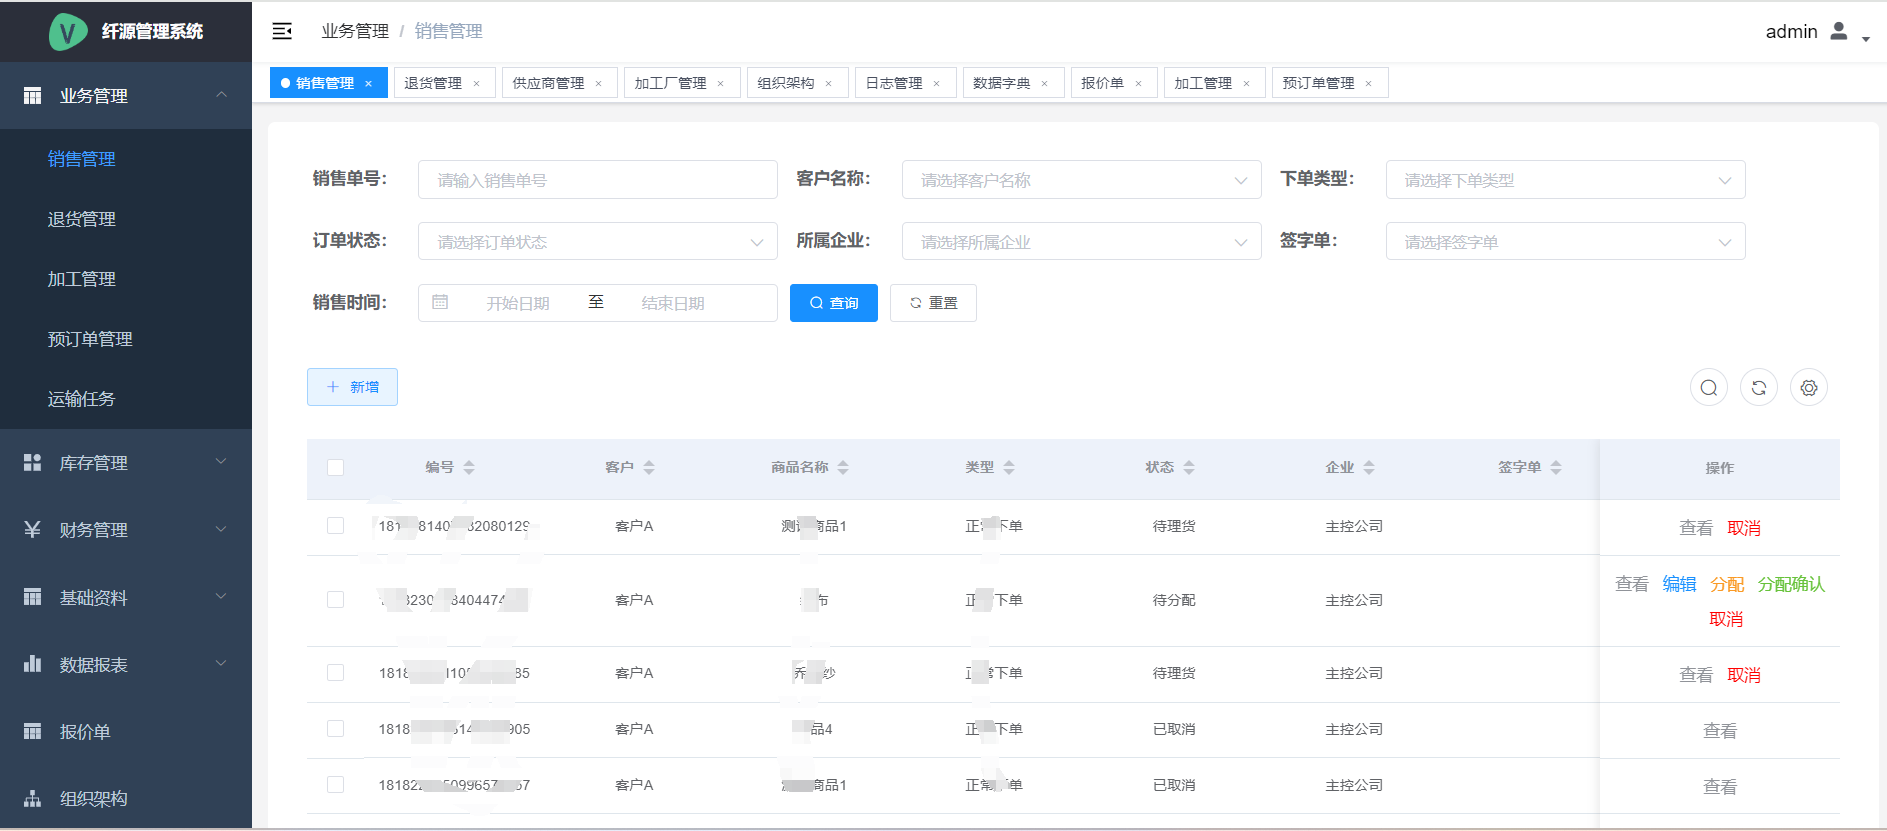Screen dimensions: 1887x831
Task: Click the refresh table circular icon
Action: pos(1758,388)
